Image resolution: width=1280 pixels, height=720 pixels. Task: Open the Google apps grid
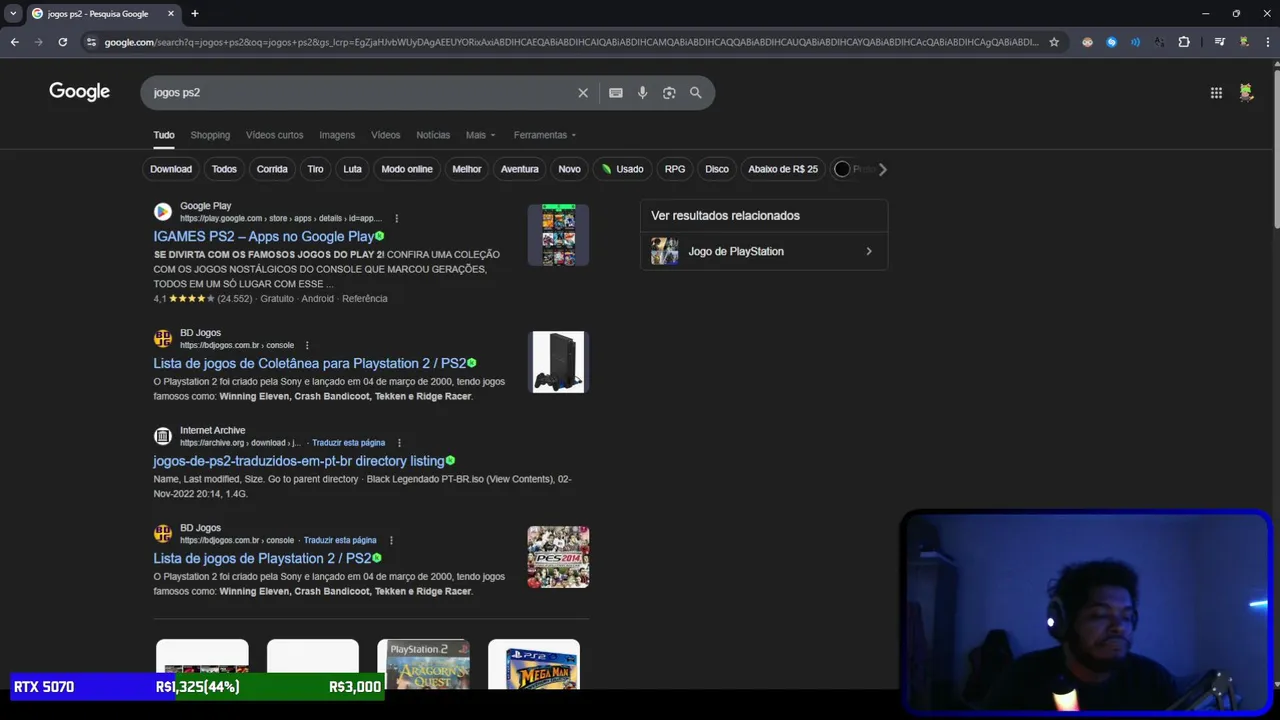pos(1216,93)
